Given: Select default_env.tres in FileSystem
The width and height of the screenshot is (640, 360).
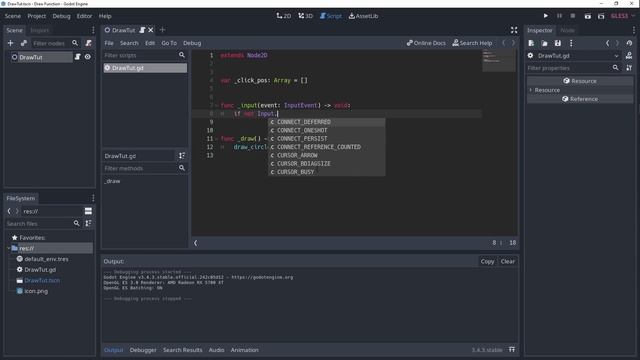Looking at the screenshot, I should click(x=46, y=259).
